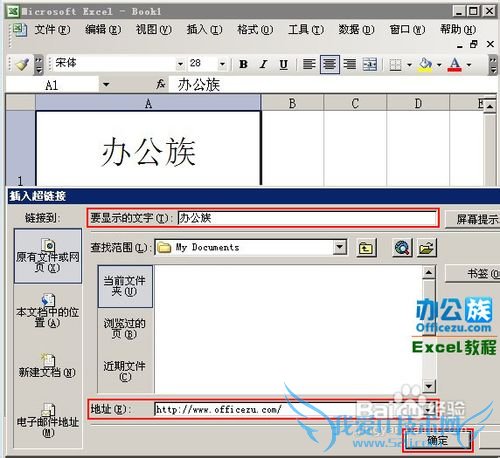The image size is (500, 458).
Task: Click the Excel application icon in title bar
Action: (x=13, y=11)
